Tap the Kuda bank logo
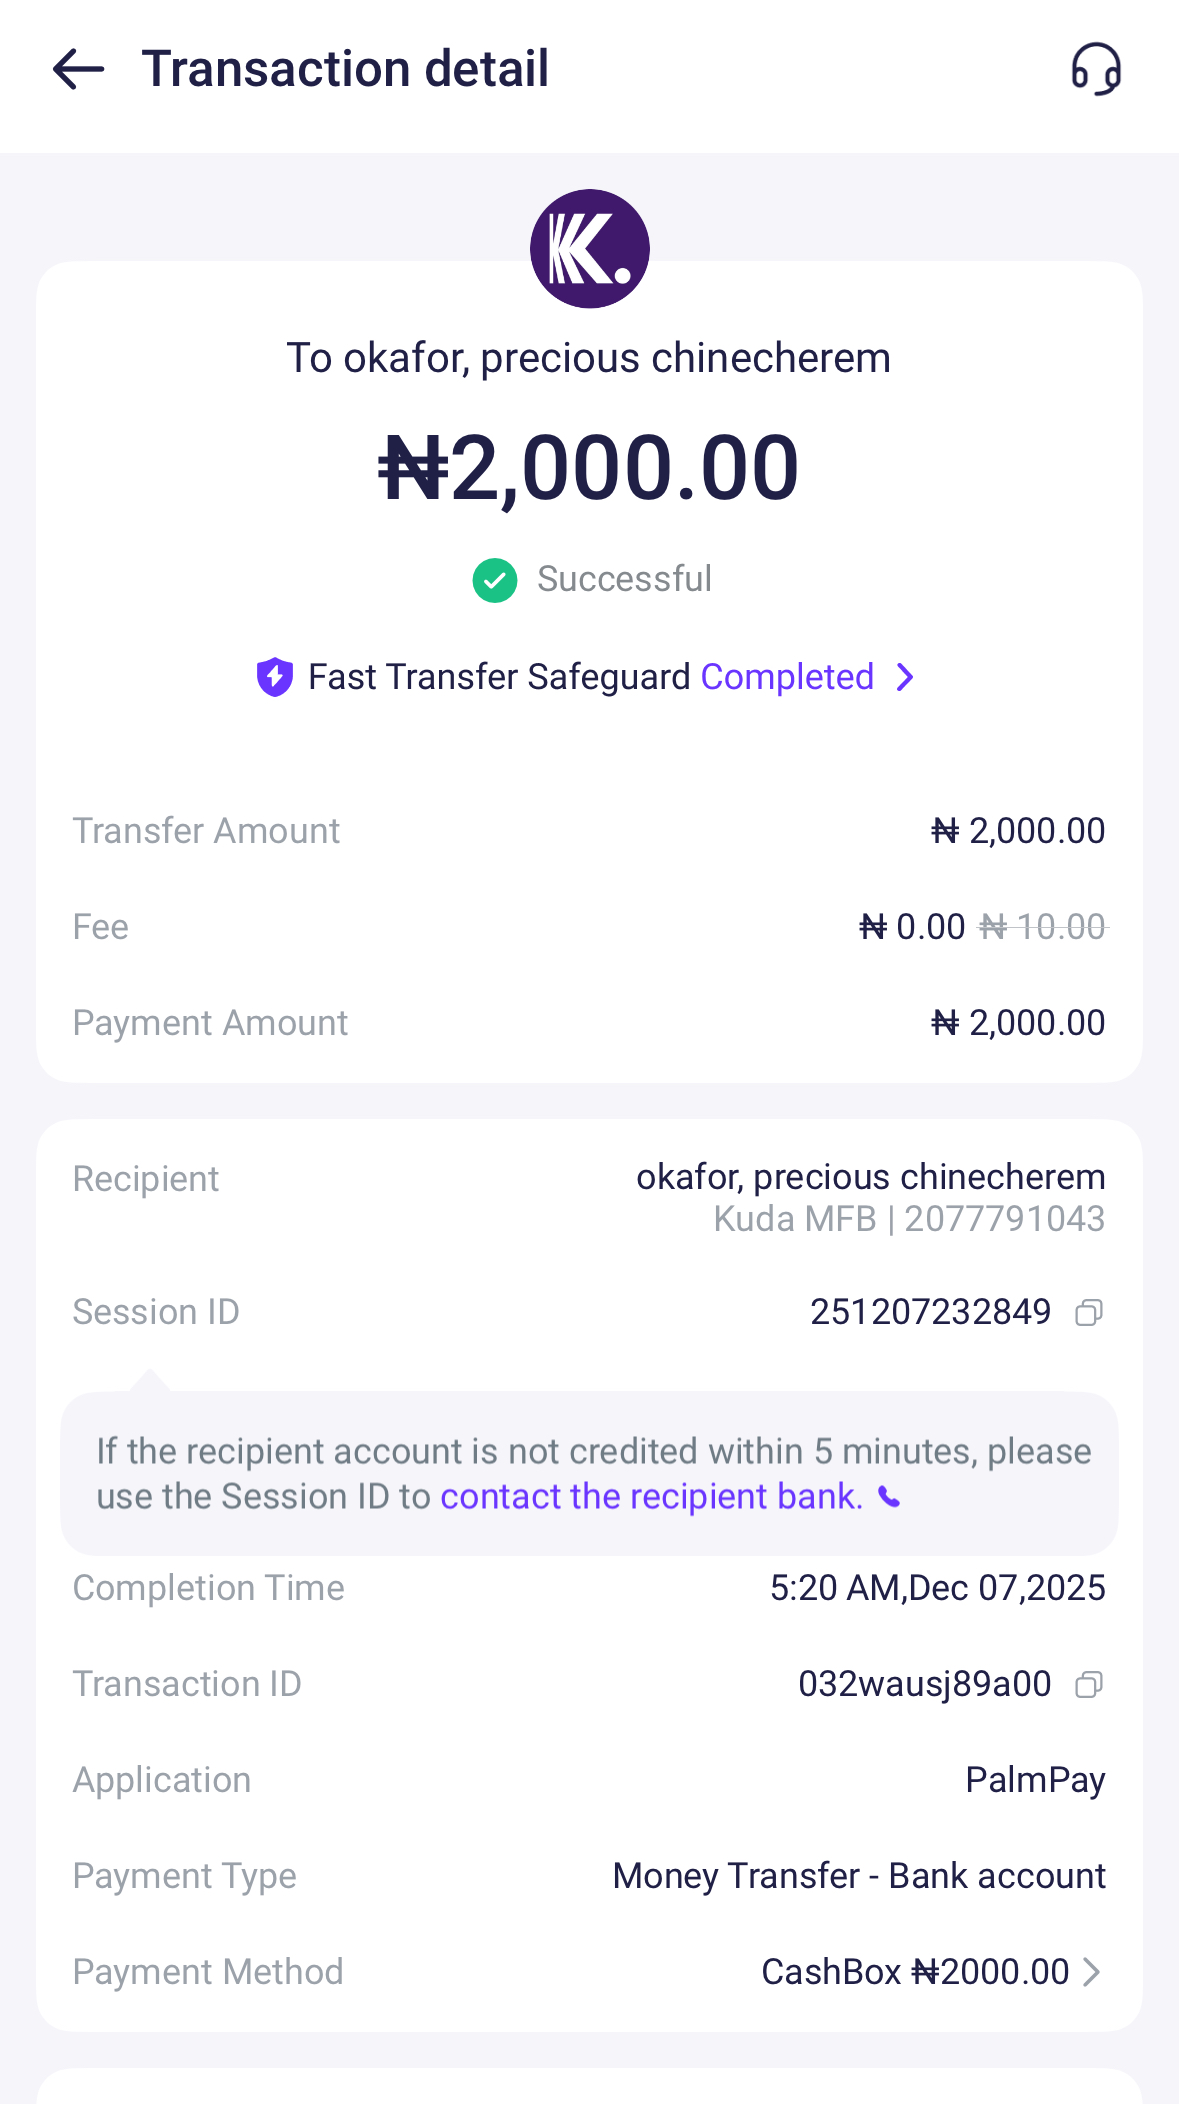Image resolution: width=1179 pixels, height=2104 pixels. (x=590, y=249)
